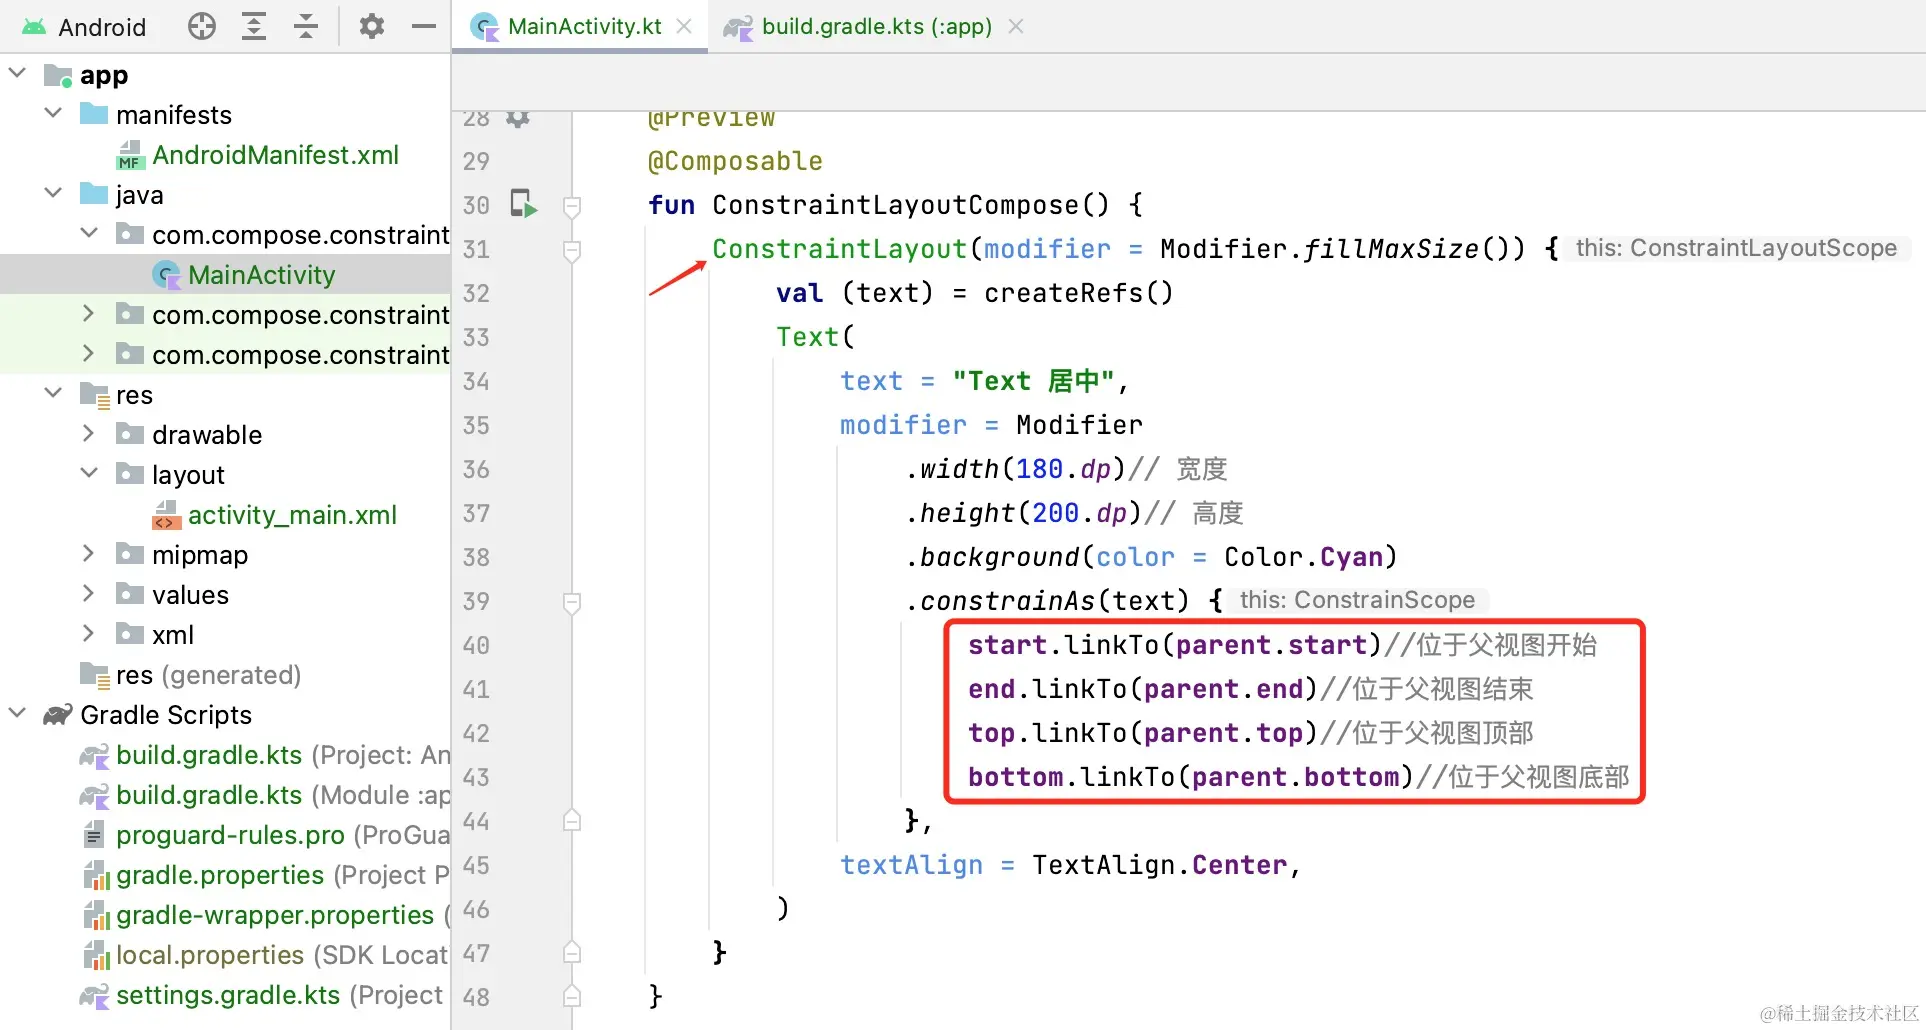1926x1030 pixels.
Task: Toggle the code fold marker on line 30
Action: [x=572, y=206]
